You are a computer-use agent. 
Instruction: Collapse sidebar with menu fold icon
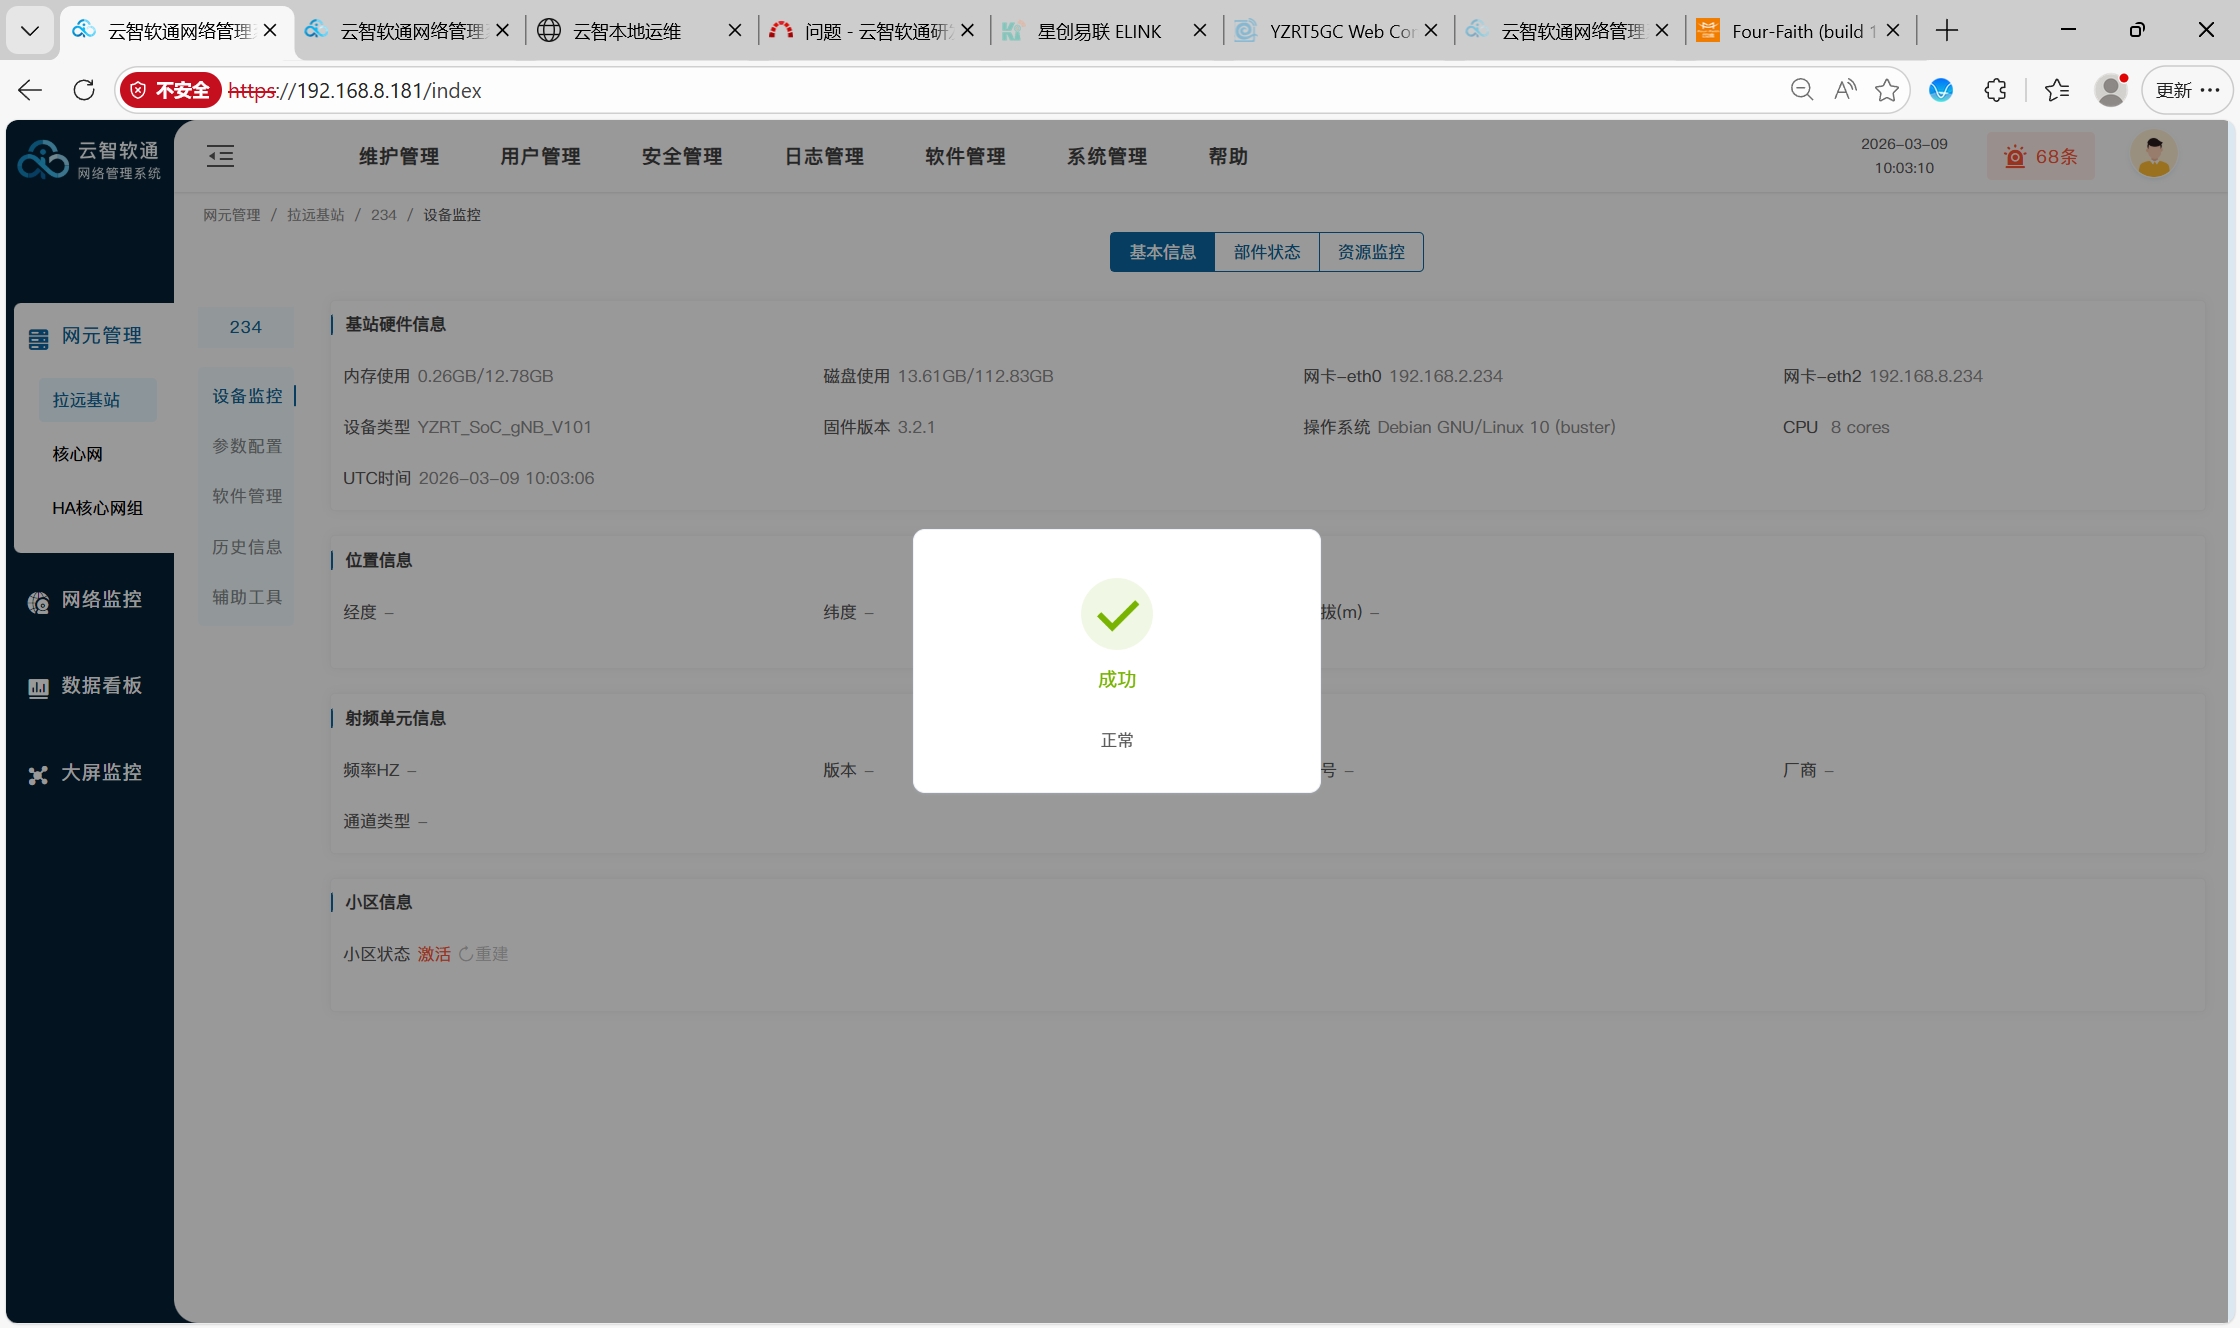pyautogui.click(x=220, y=156)
